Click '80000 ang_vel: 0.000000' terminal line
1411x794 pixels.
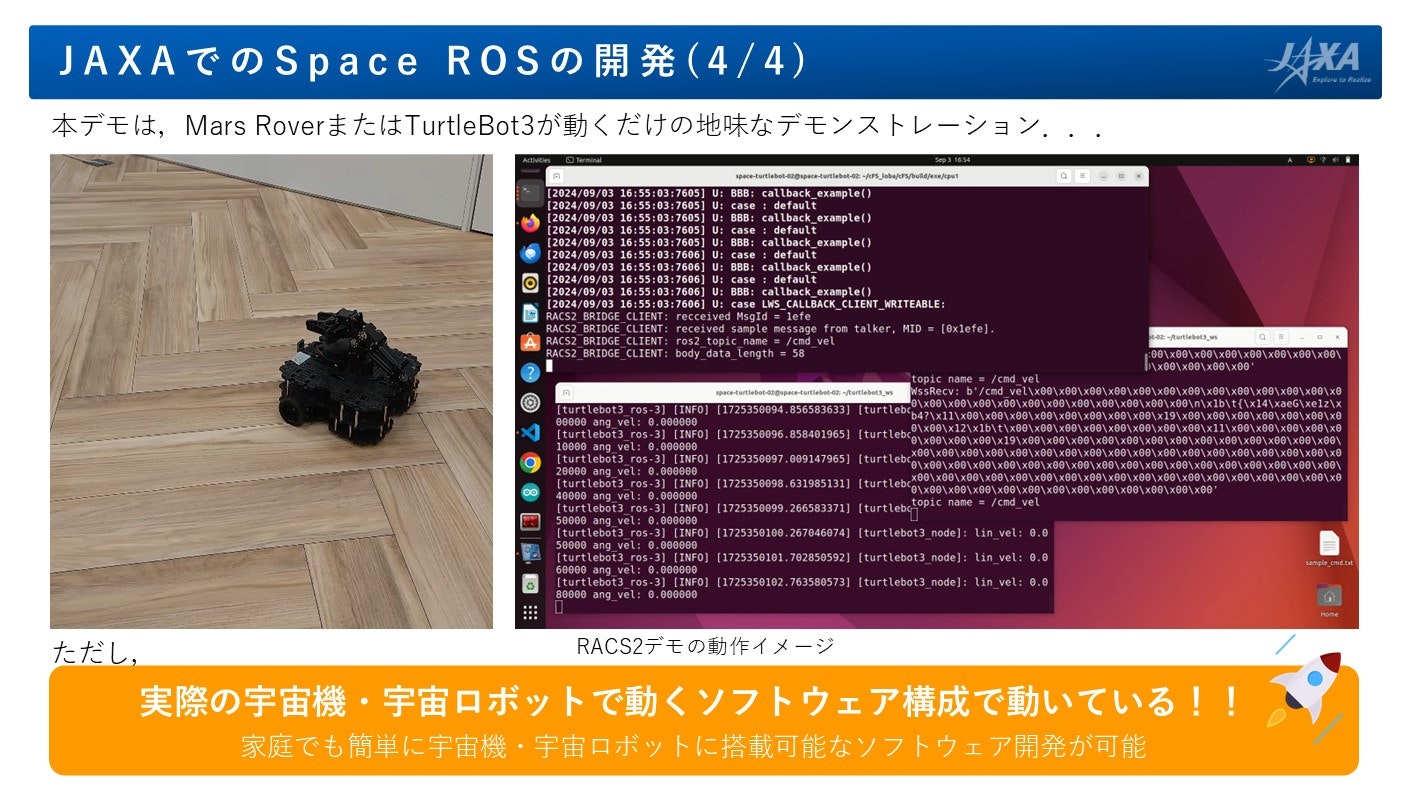pos(626,594)
